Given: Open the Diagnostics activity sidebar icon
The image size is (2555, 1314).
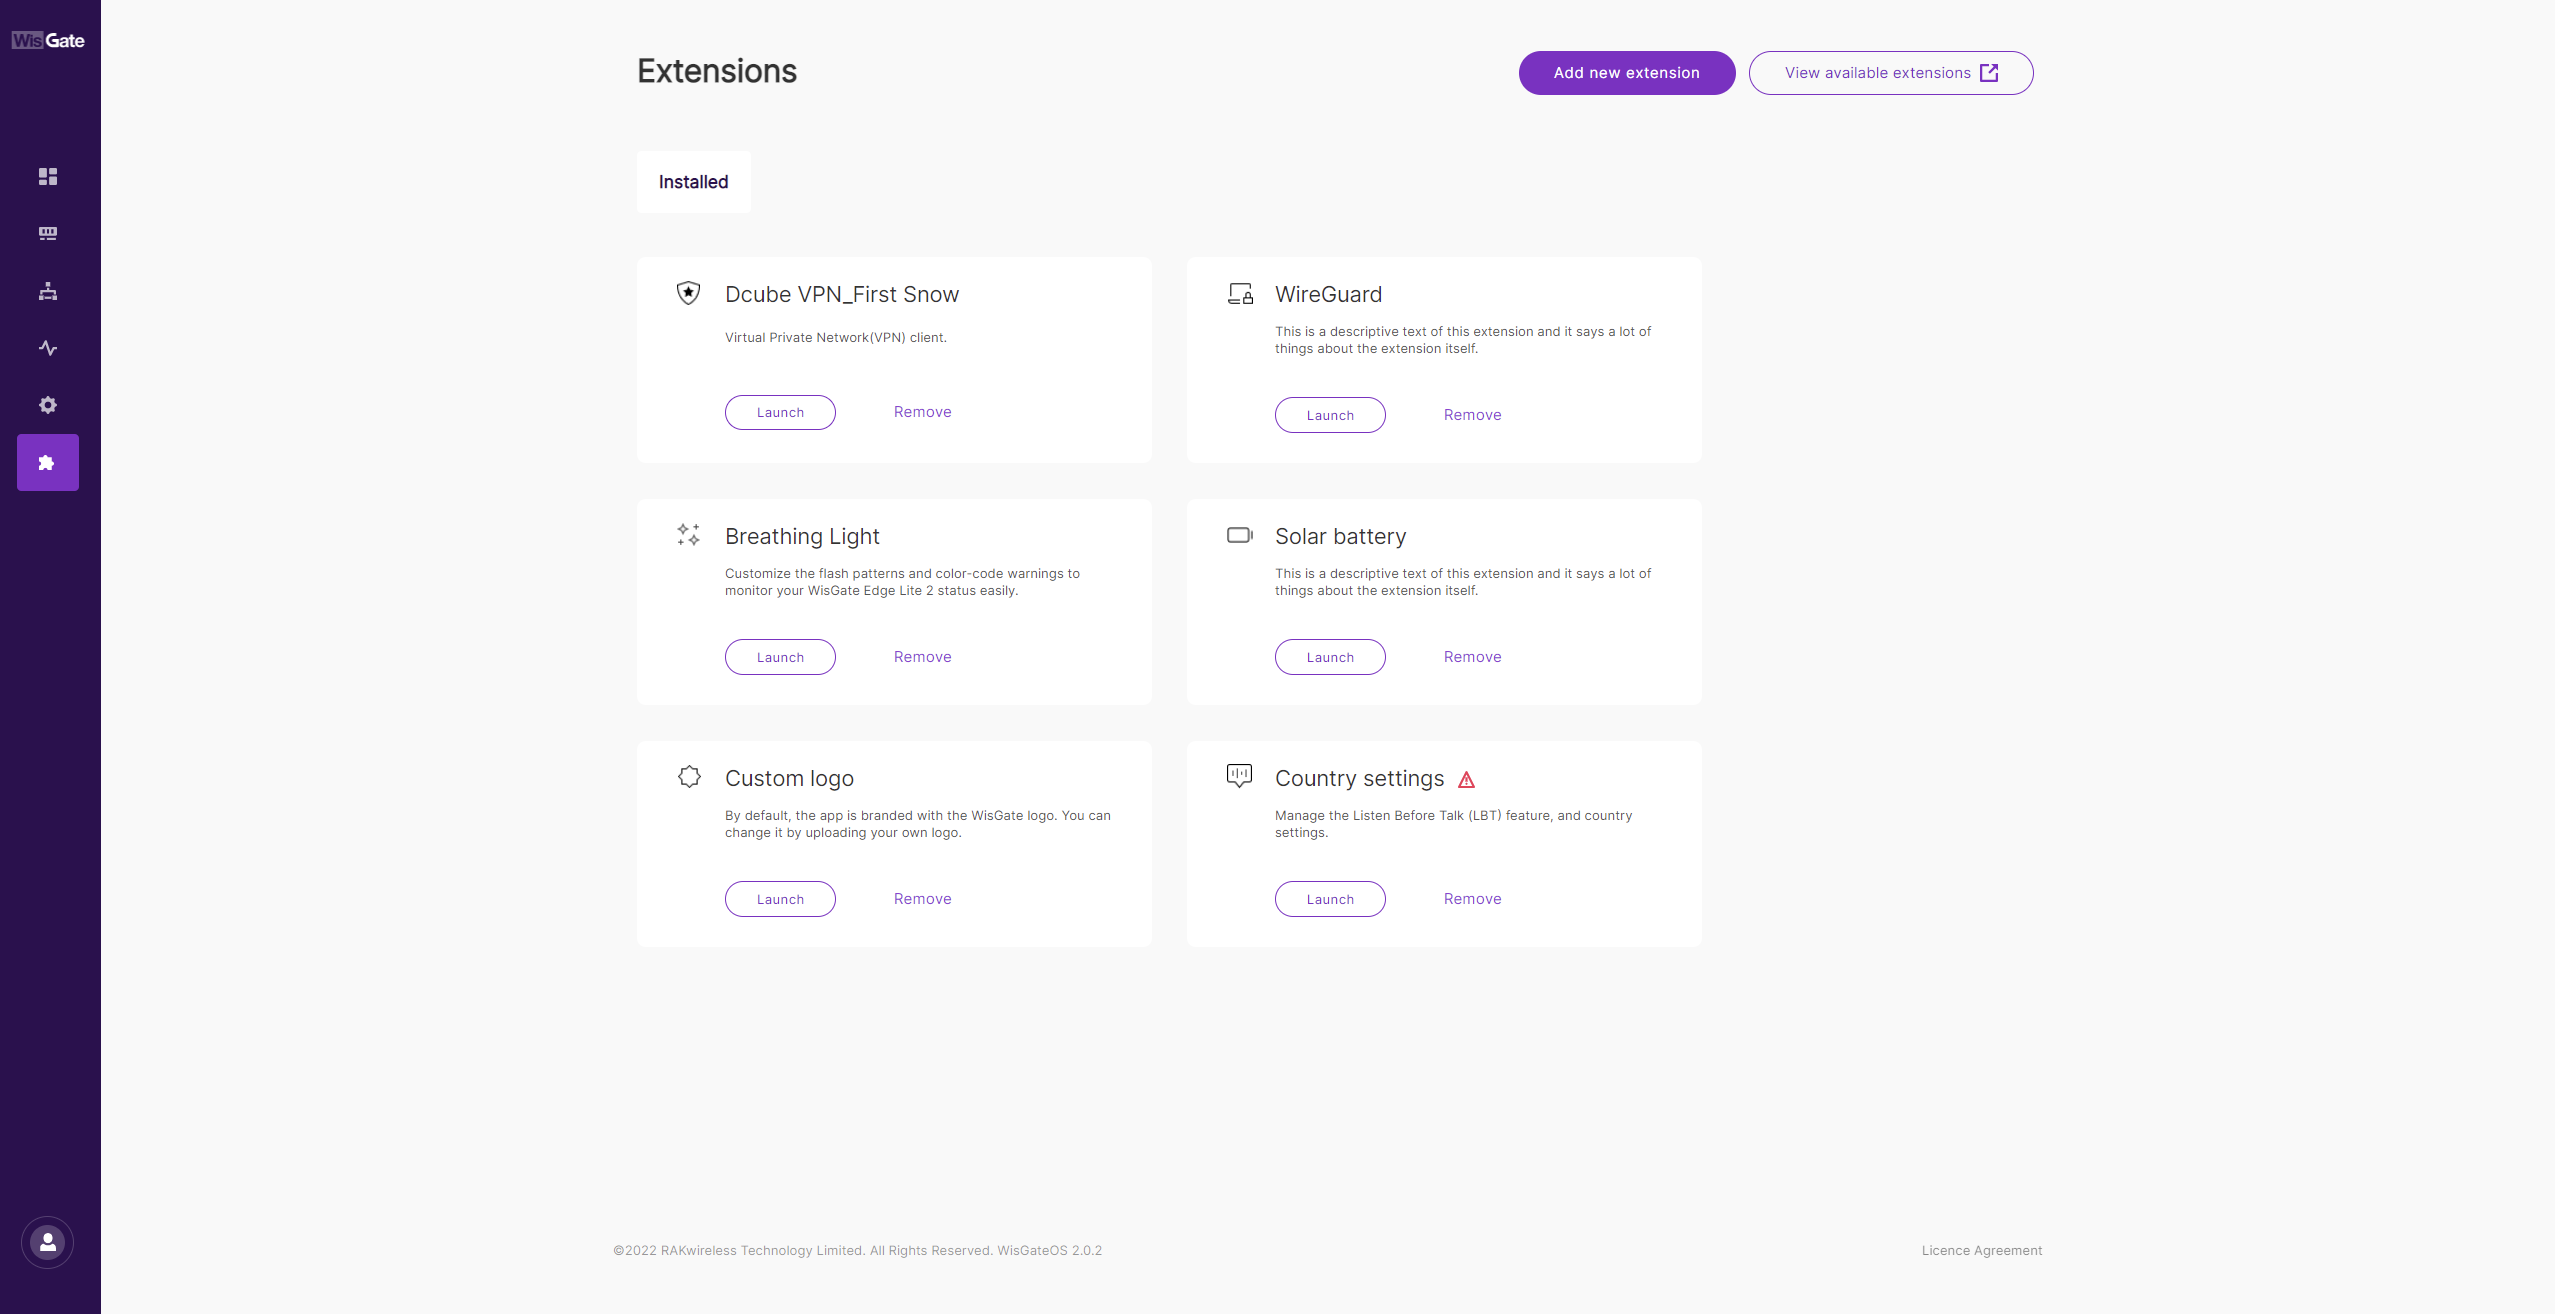Looking at the screenshot, I should (48, 348).
